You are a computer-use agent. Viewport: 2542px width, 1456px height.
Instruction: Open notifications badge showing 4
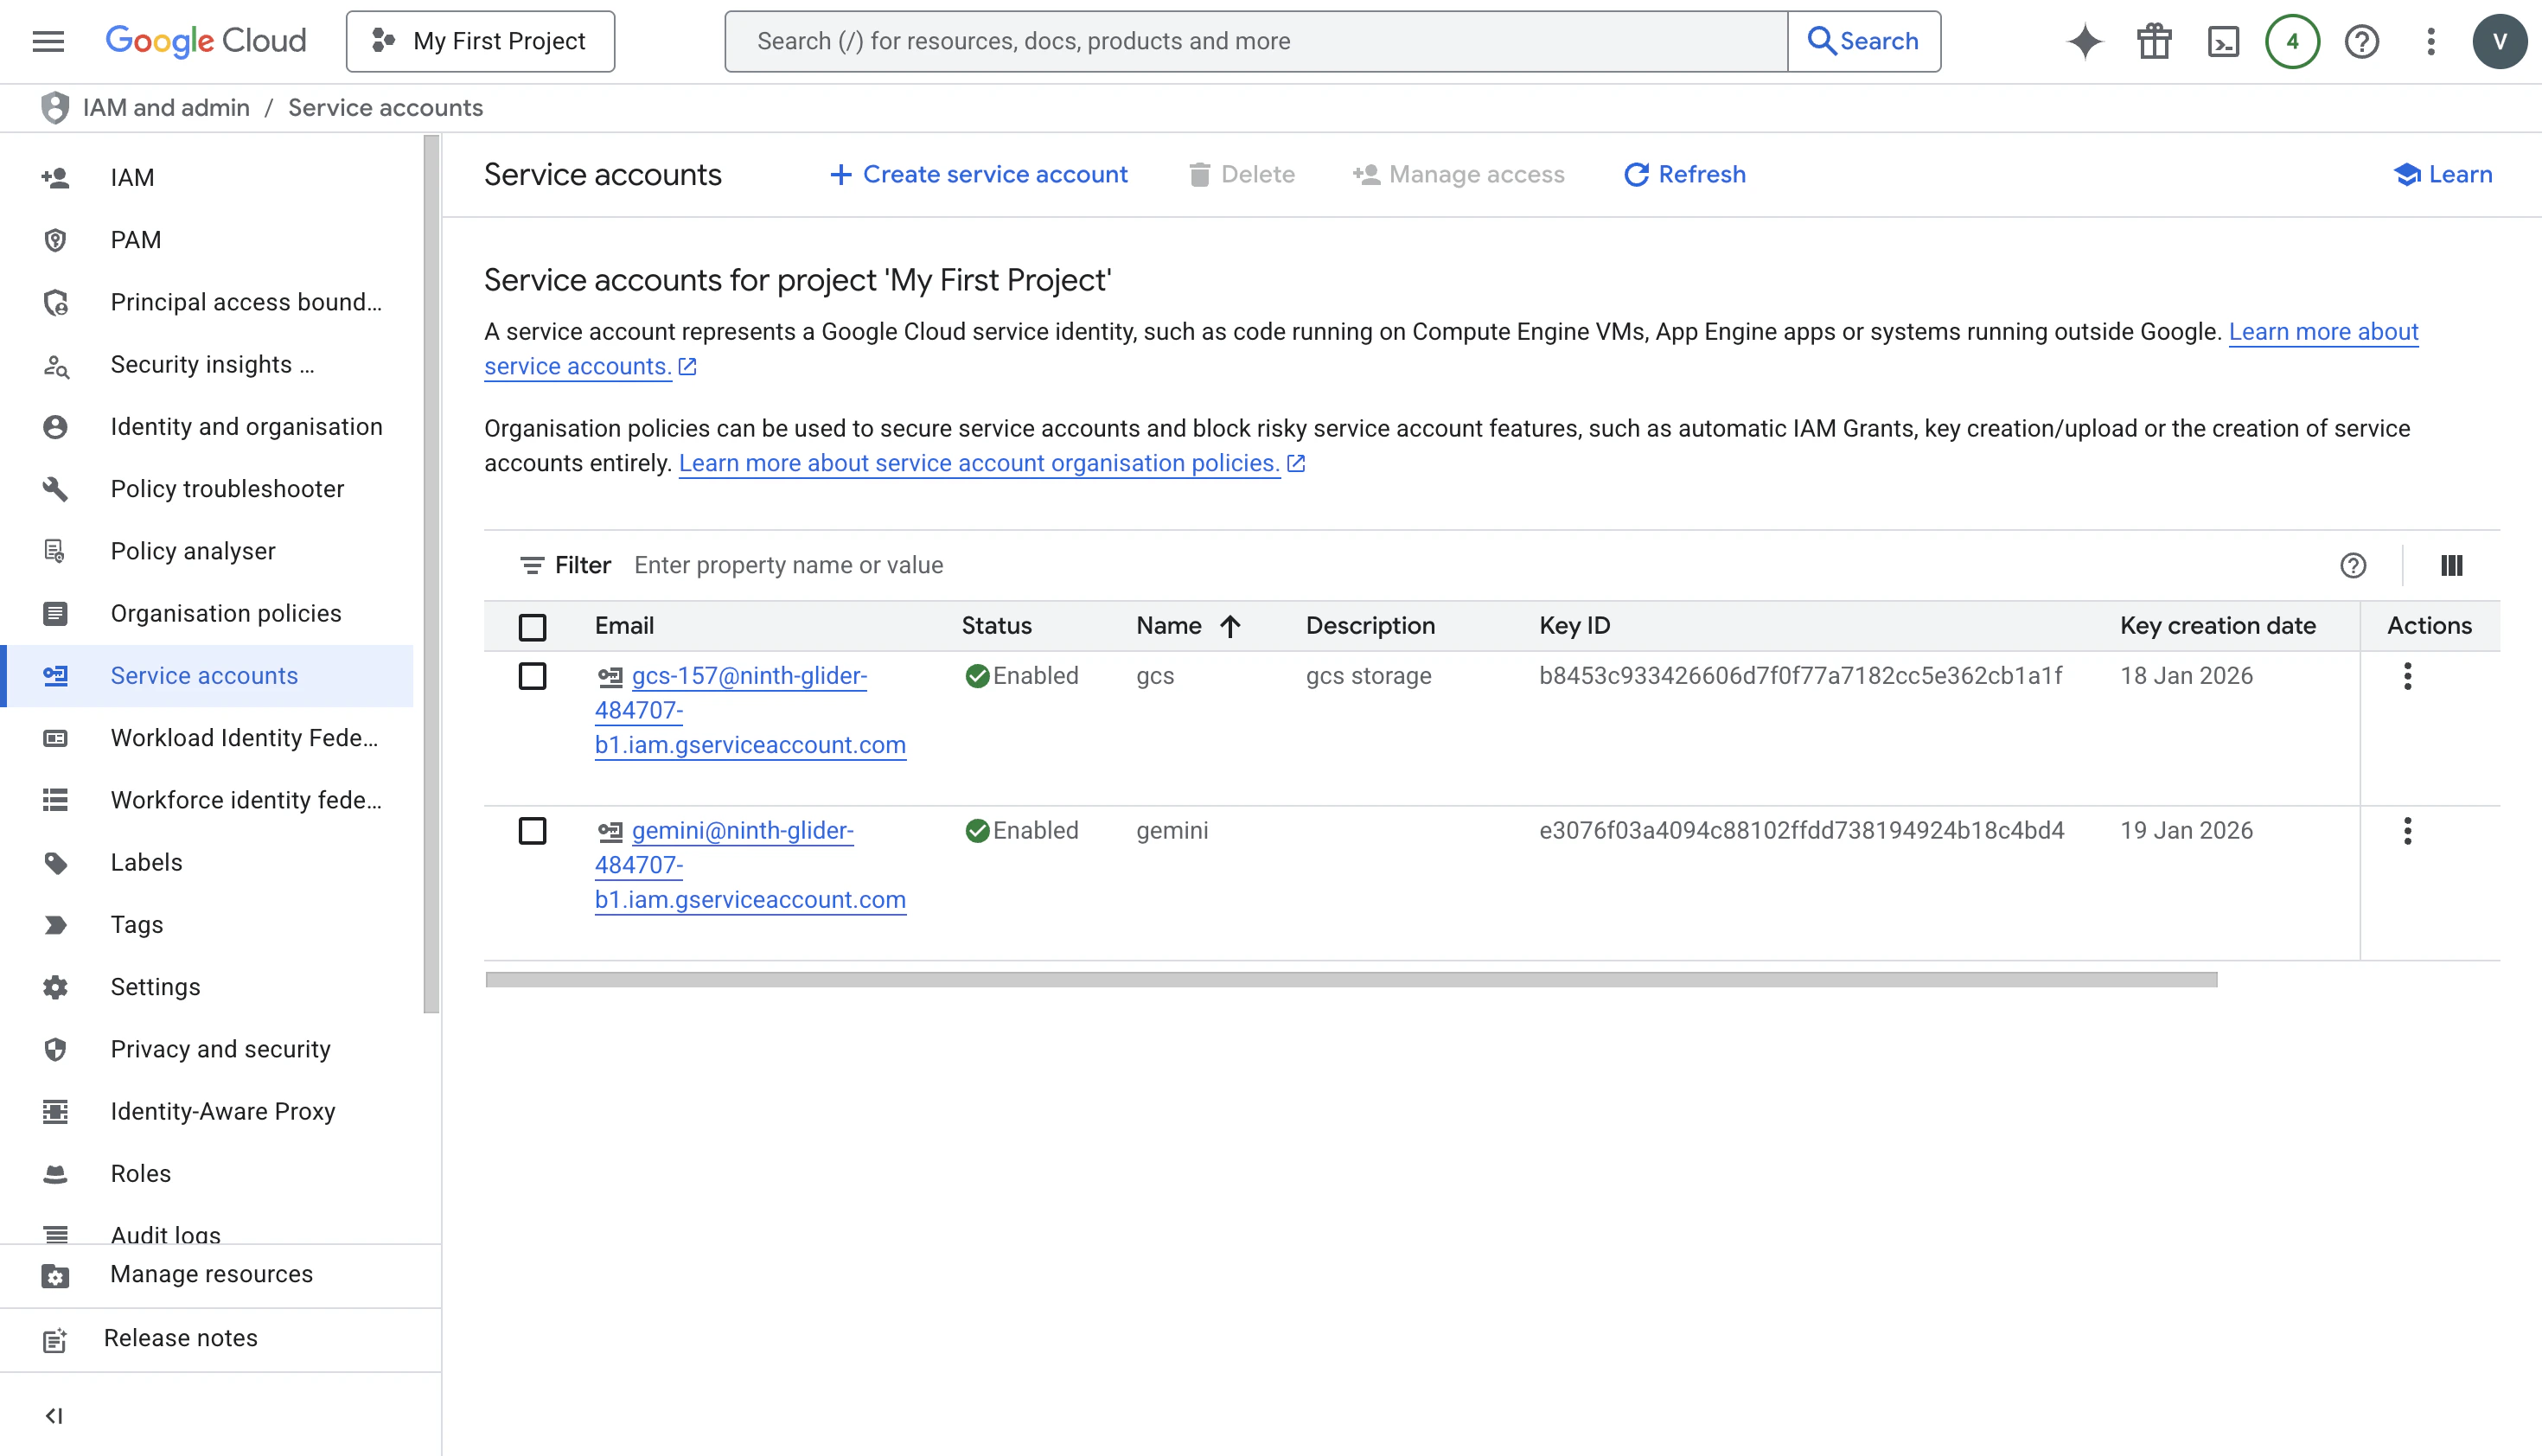click(2292, 41)
